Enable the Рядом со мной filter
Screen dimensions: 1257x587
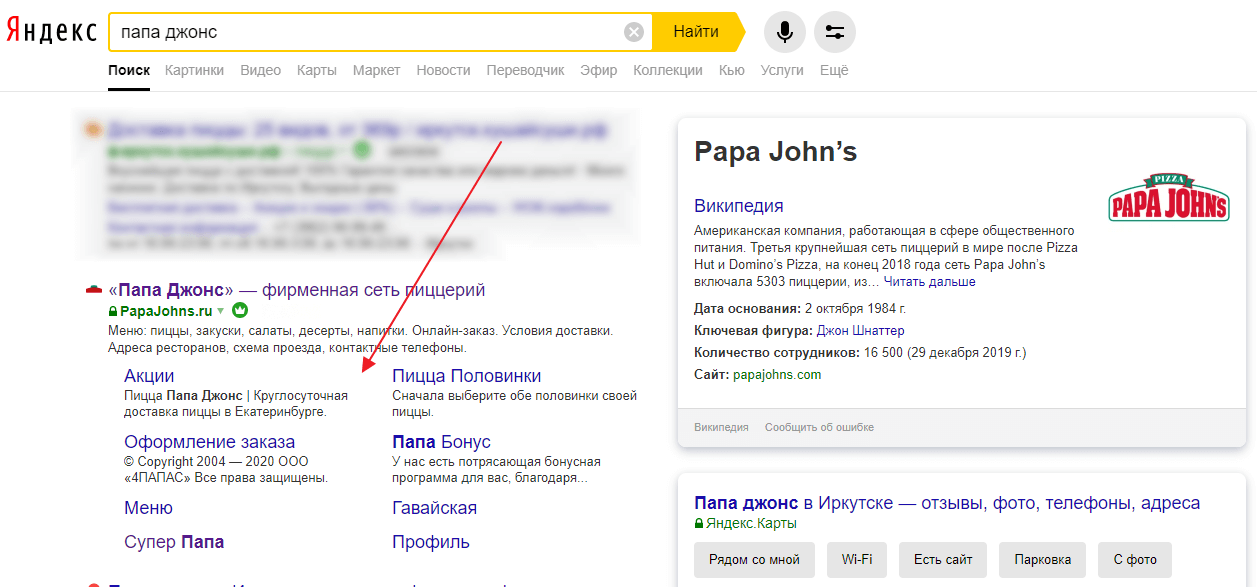[x=754, y=560]
